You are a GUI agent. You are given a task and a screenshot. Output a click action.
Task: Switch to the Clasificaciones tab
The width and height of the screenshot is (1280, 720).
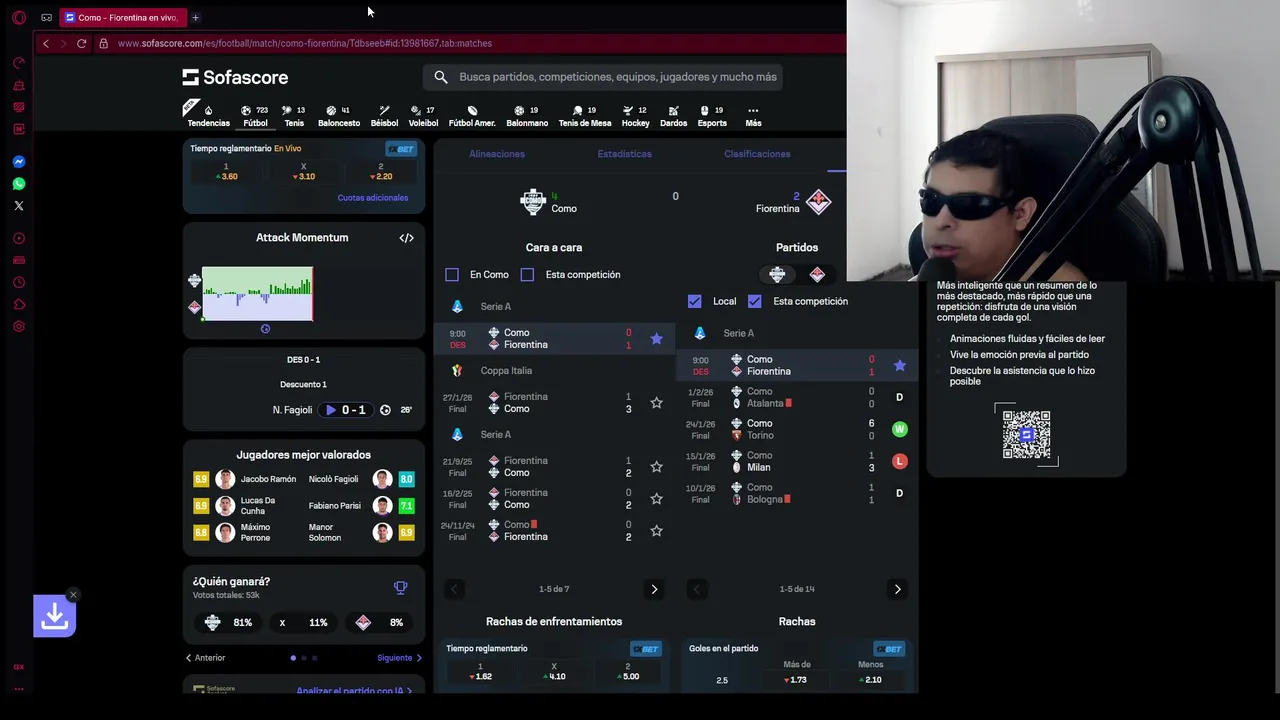point(757,154)
